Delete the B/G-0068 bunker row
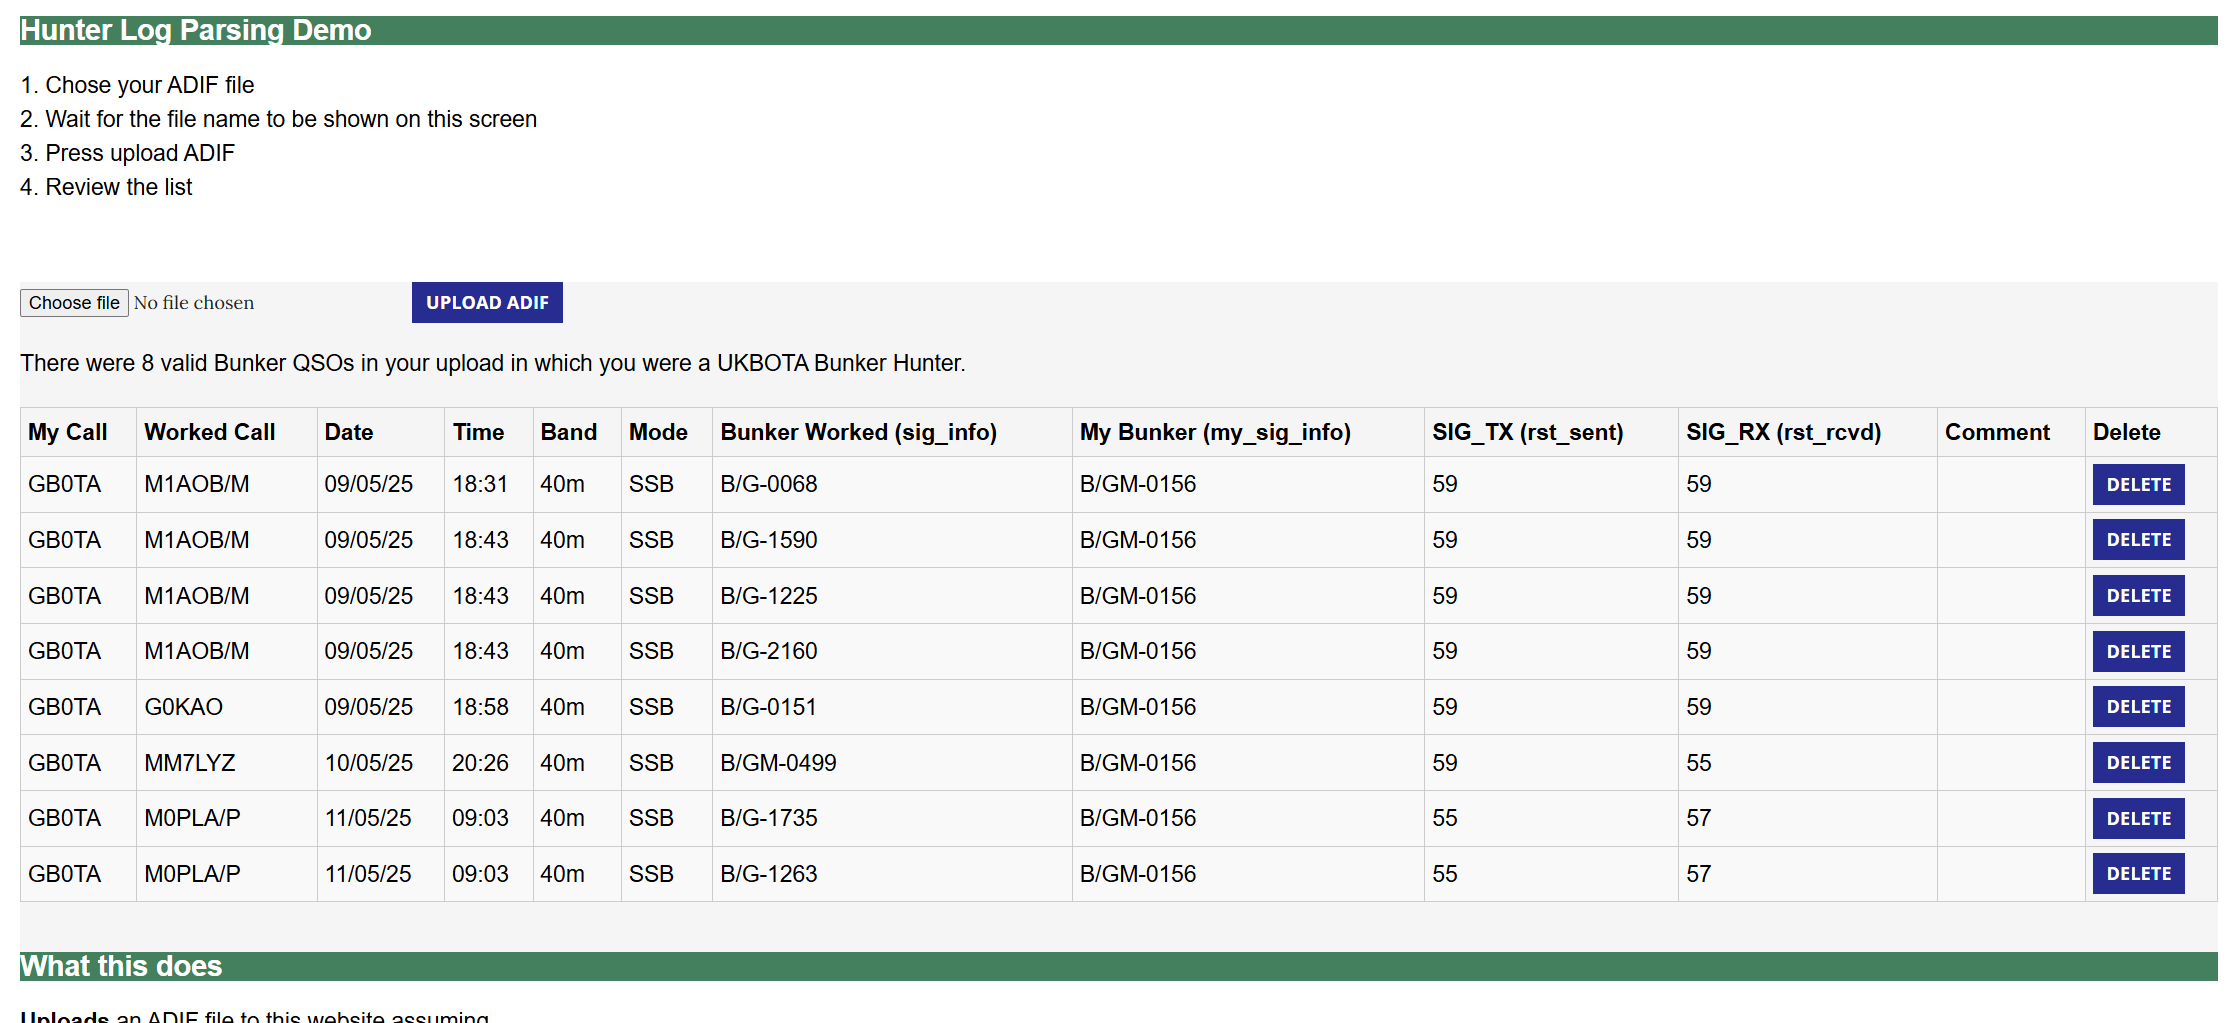This screenshot has height=1023, width=2233. coord(2137,485)
